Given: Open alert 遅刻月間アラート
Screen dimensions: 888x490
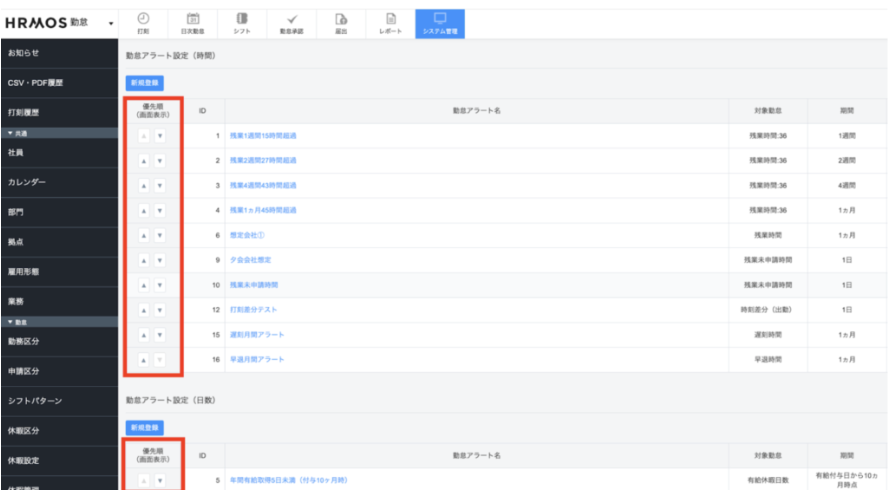Looking at the screenshot, I should [257, 335].
